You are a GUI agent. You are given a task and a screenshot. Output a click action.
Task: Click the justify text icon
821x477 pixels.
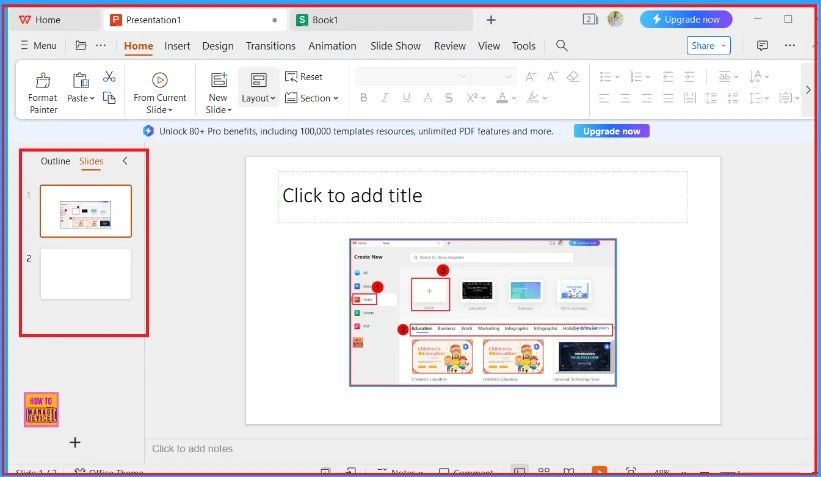(x=668, y=97)
